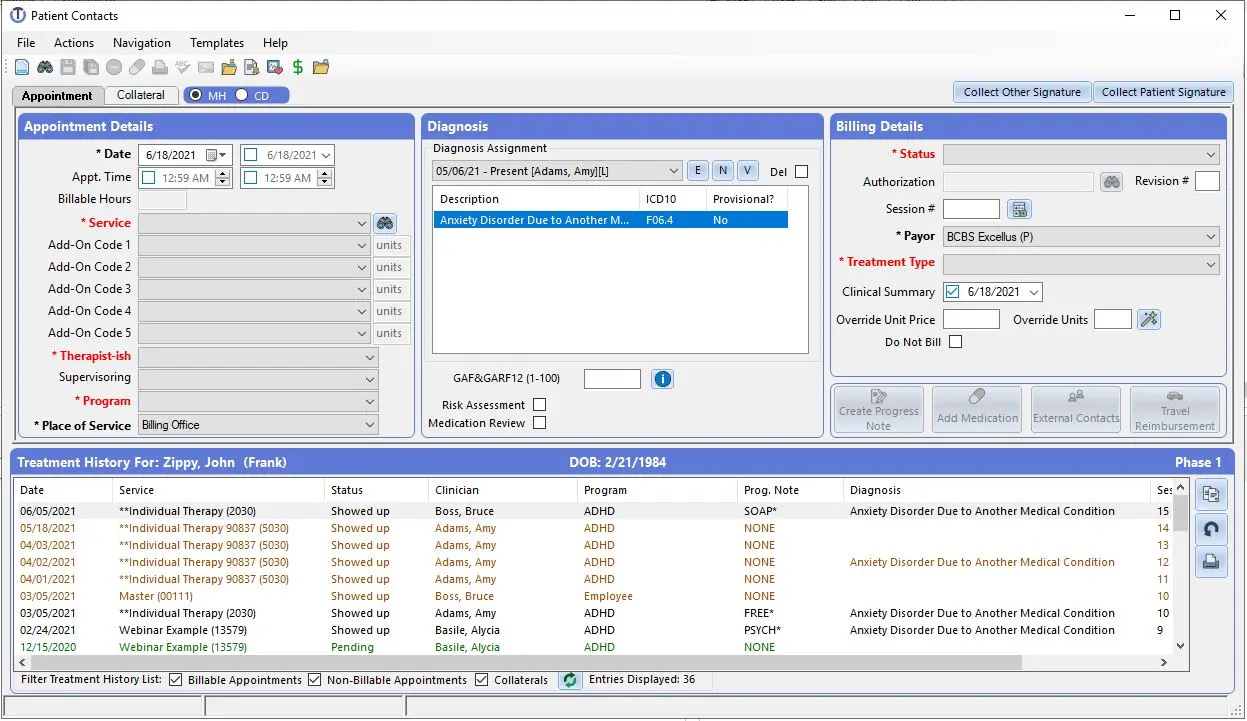This screenshot has height=721, width=1247.
Task: Refresh the treatment history entries list
Action: tap(569, 679)
